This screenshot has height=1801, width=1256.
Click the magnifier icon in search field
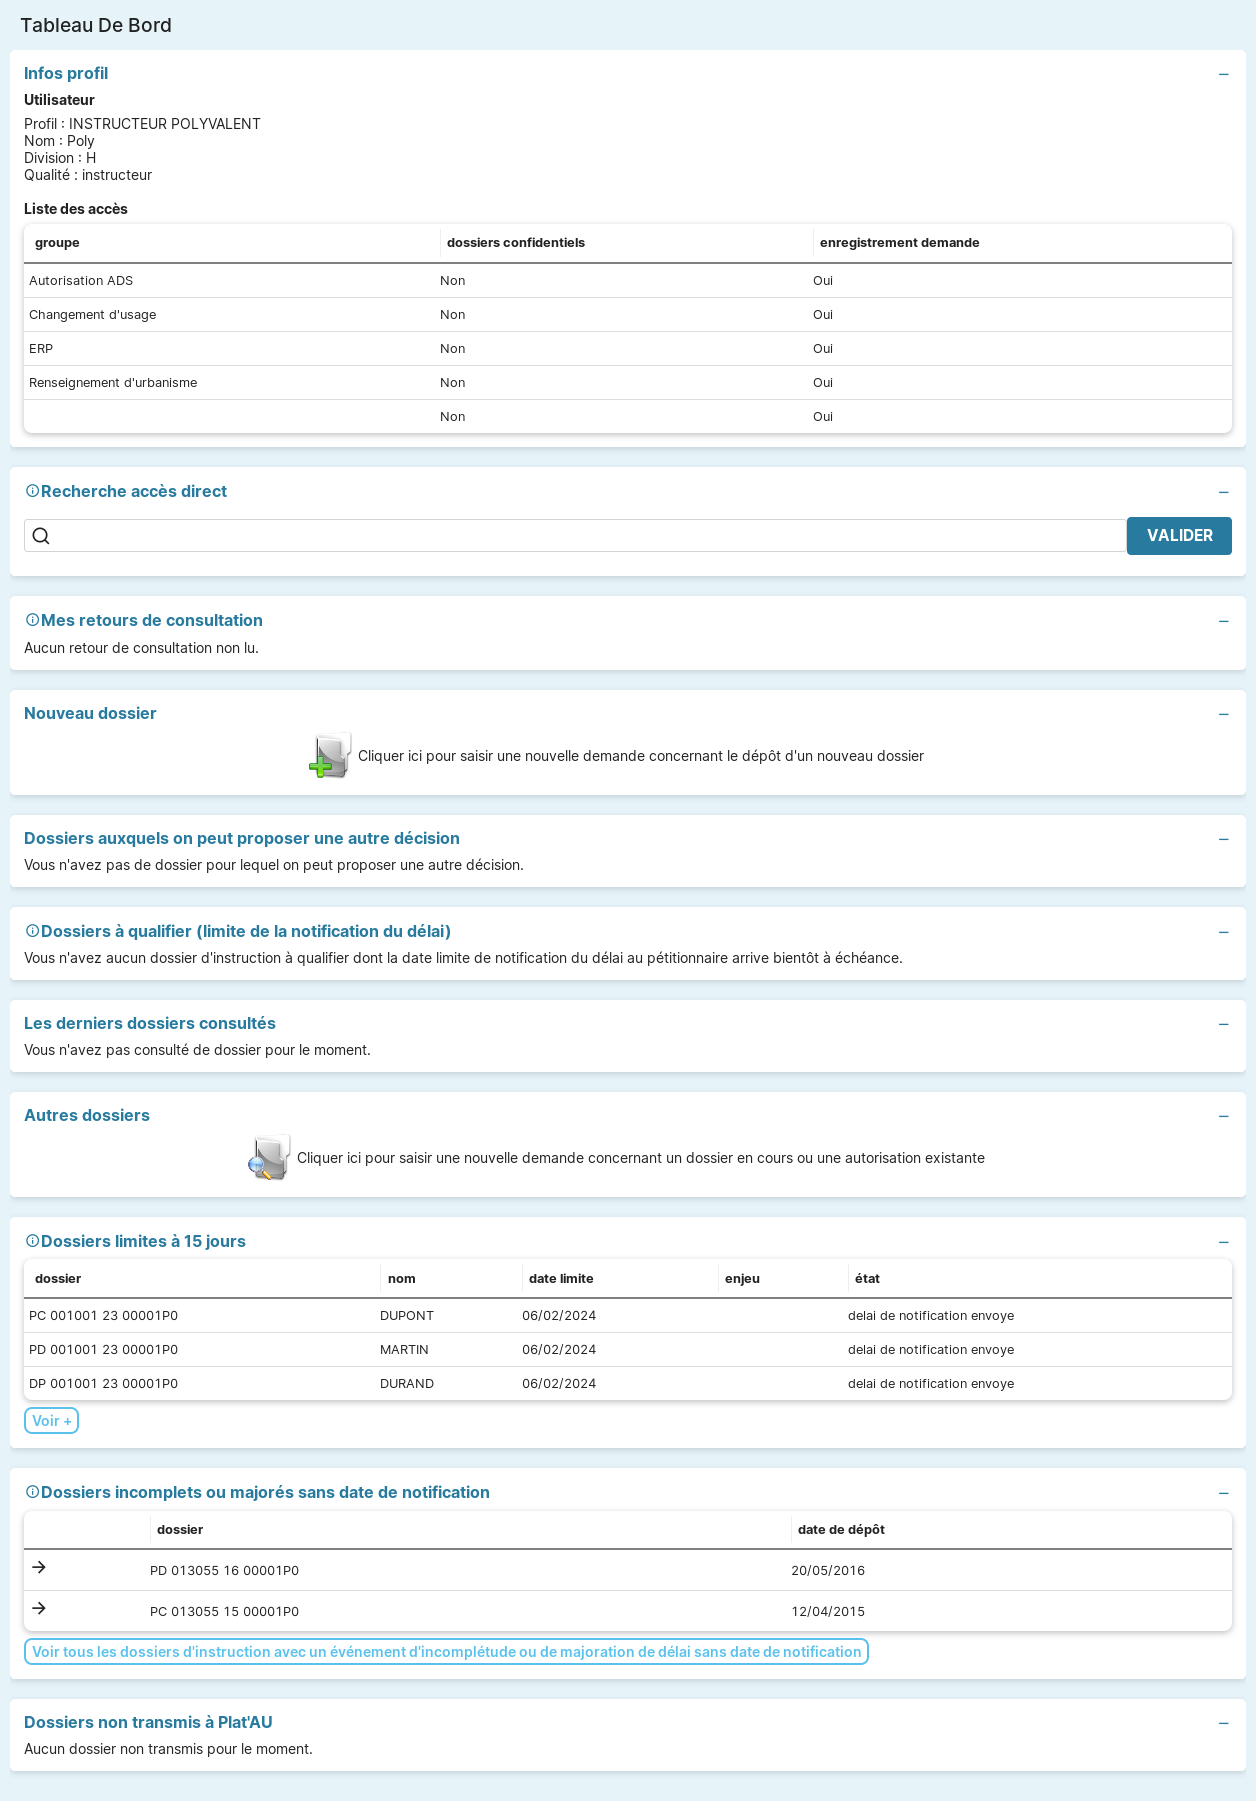point(41,536)
